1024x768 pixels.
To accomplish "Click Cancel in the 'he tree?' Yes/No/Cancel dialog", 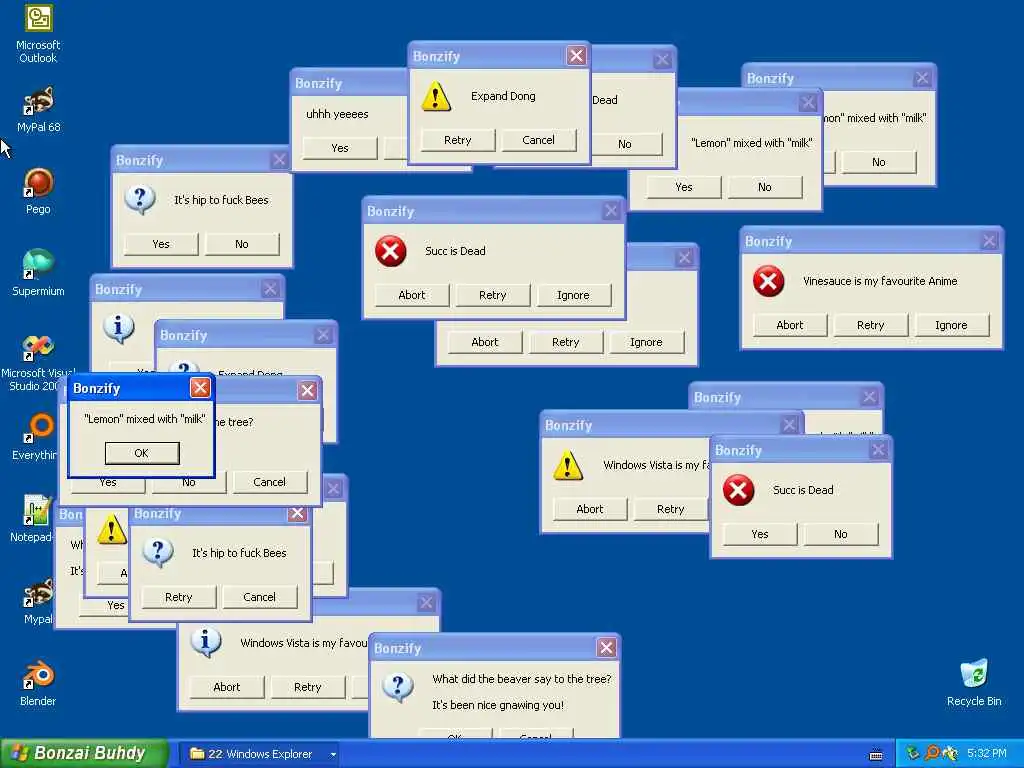I will pos(269,482).
